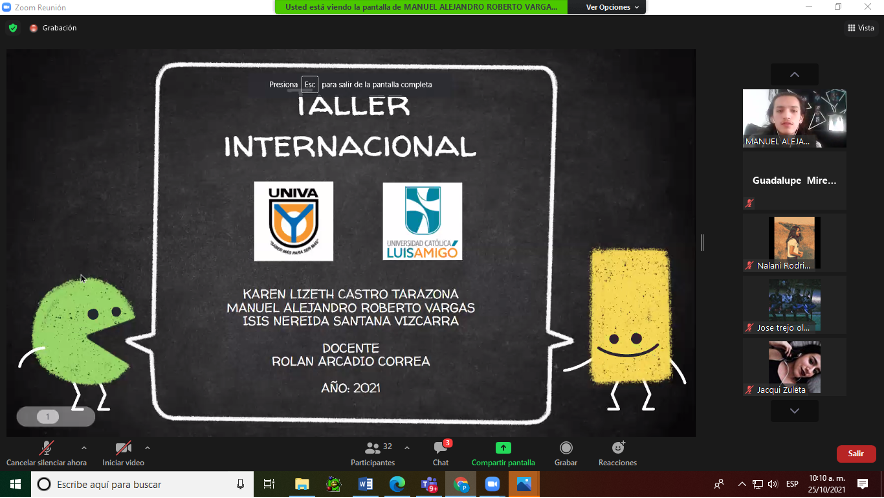
Task: Open Microsoft Edge from taskbar
Action: pos(397,484)
